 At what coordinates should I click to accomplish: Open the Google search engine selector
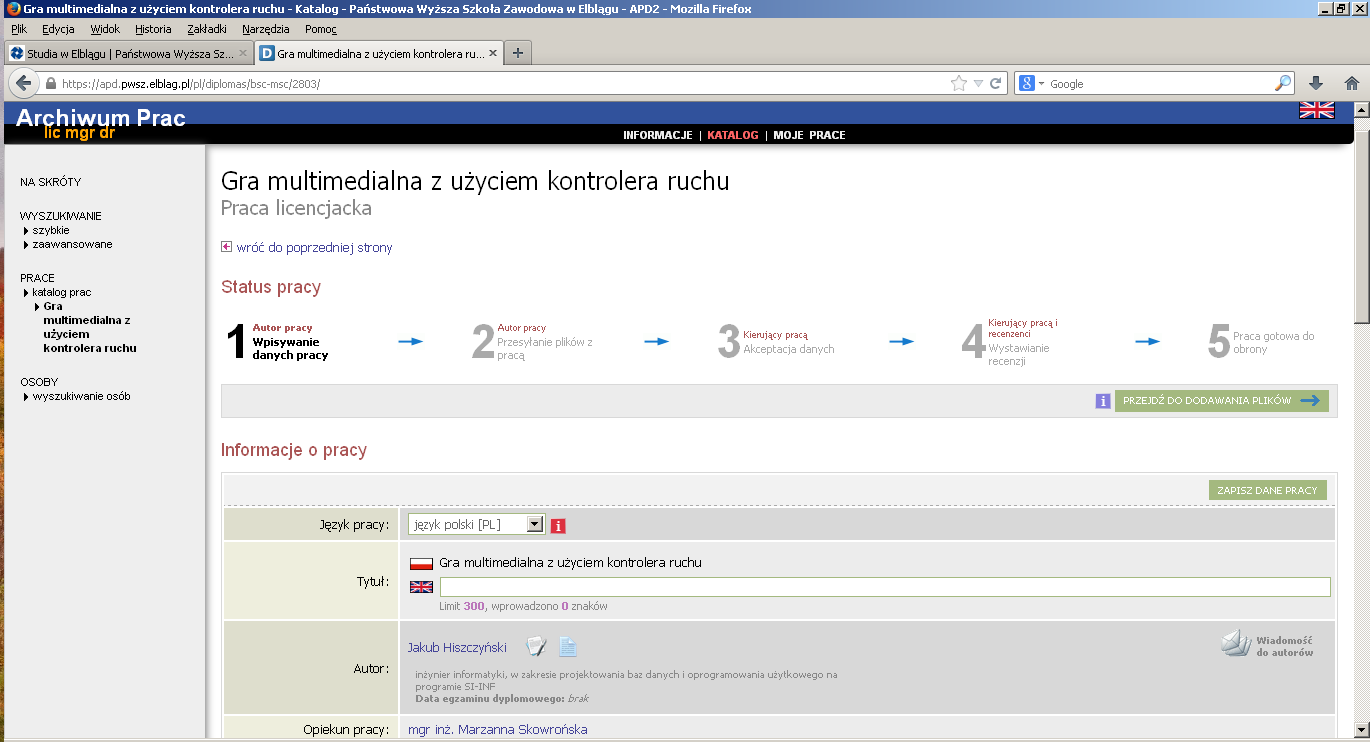[1031, 84]
